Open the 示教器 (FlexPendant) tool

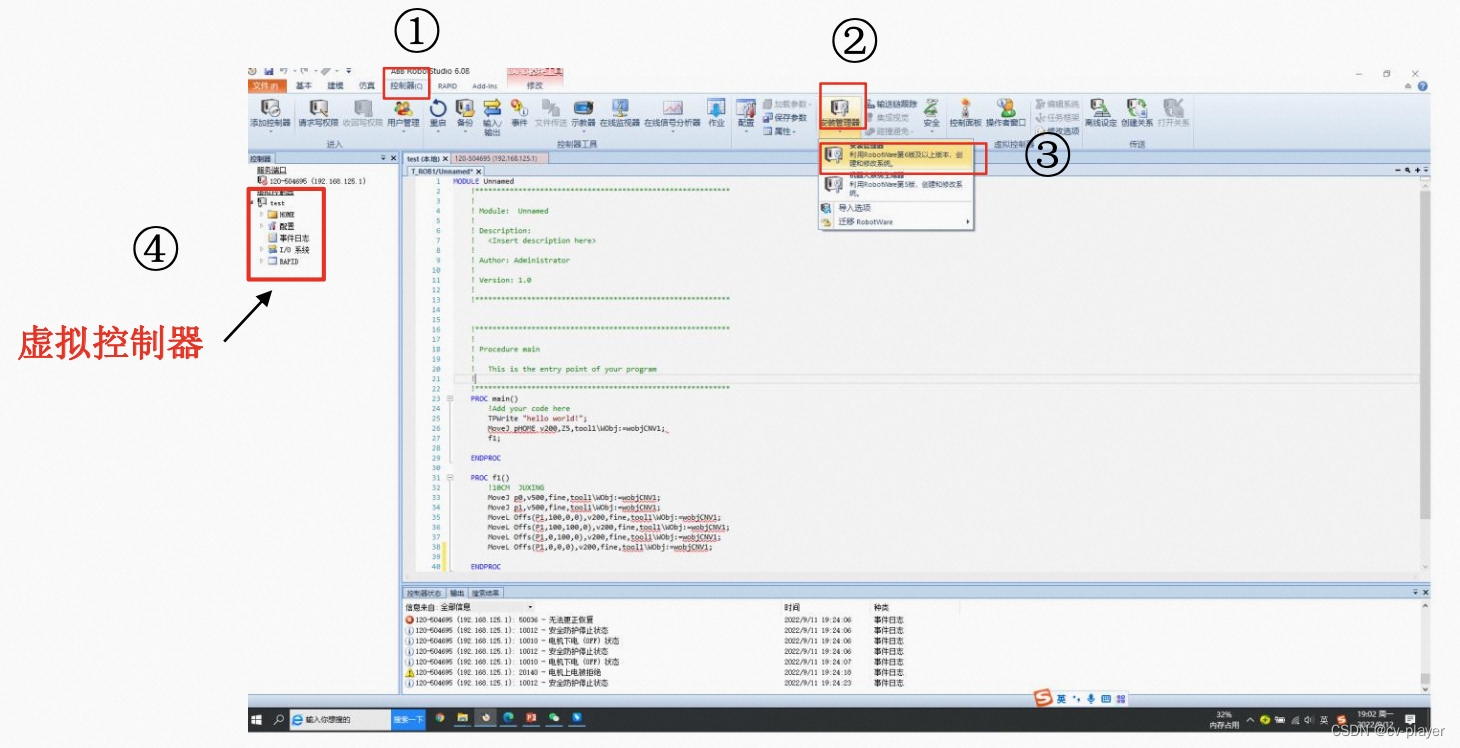tap(583, 113)
